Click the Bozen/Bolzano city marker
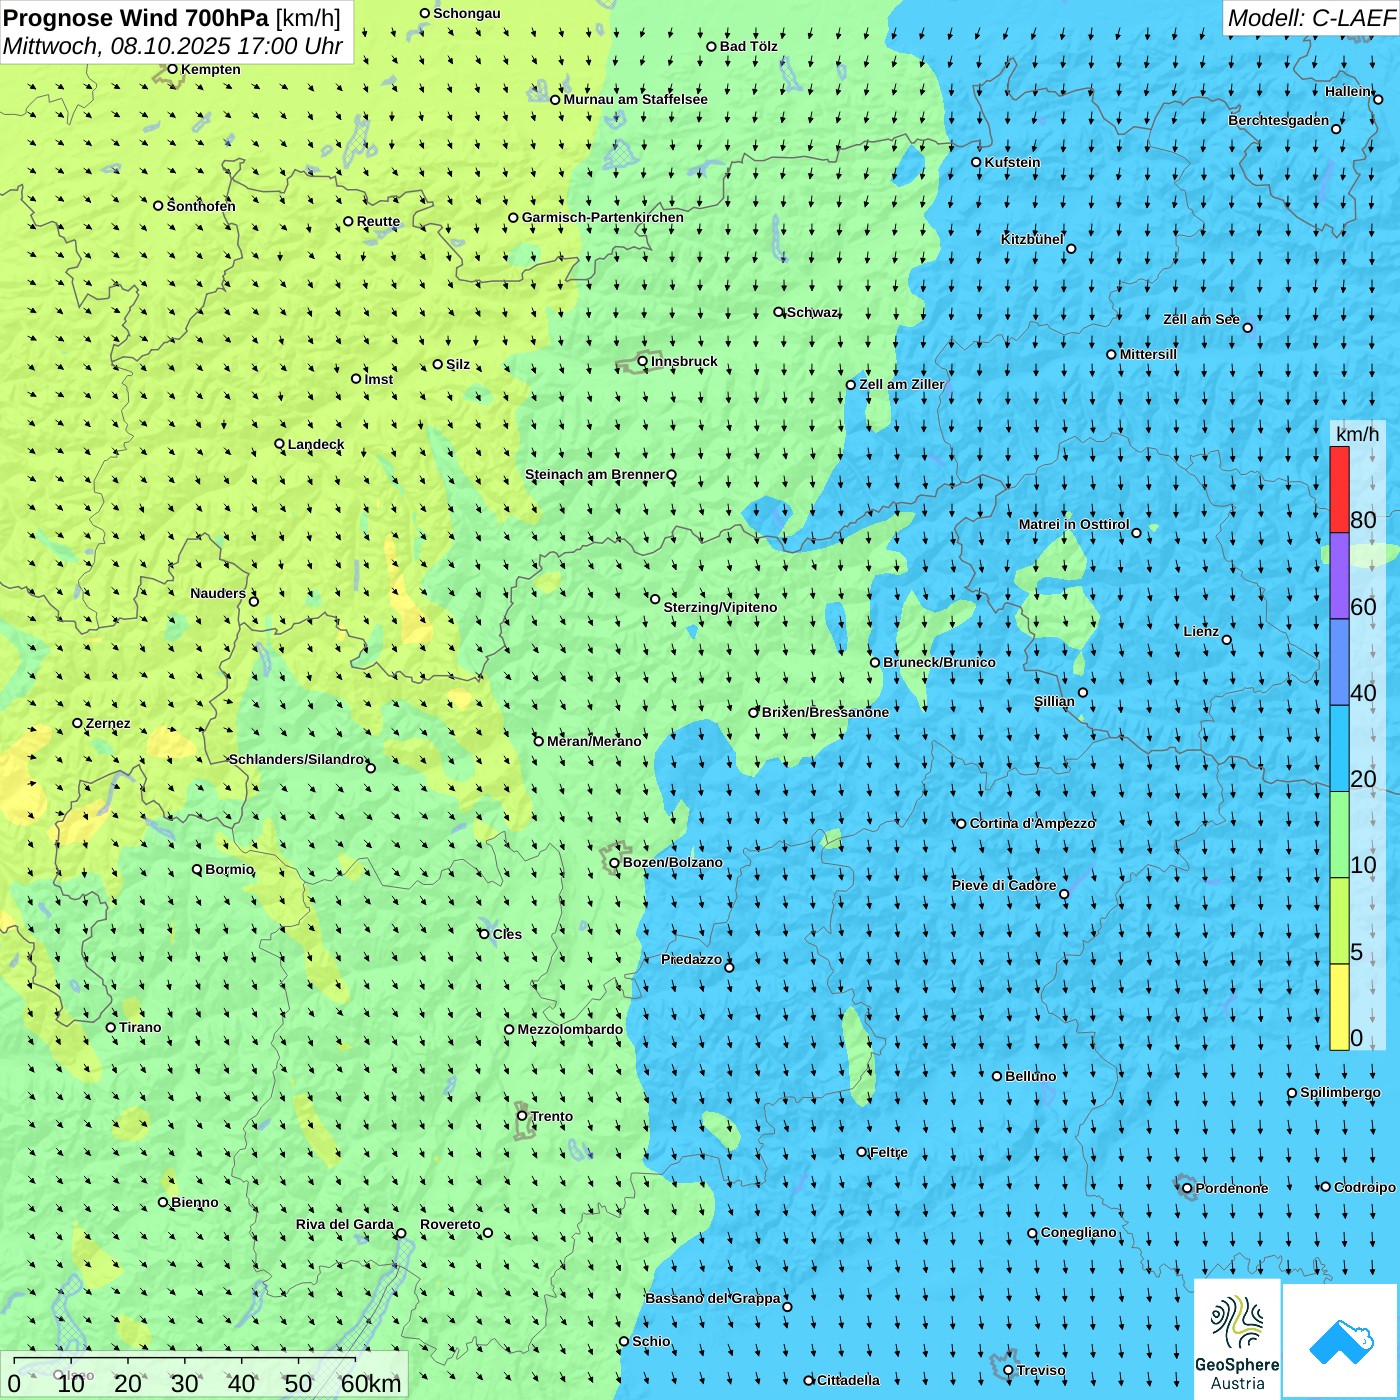This screenshot has width=1400, height=1400. [615, 863]
